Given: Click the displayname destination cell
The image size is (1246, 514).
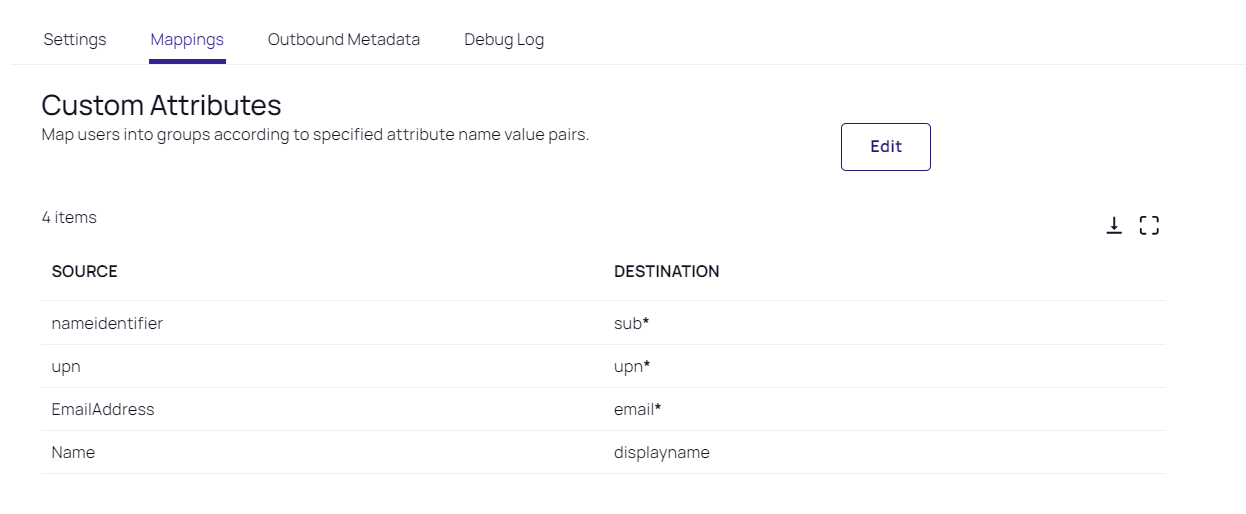Looking at the screenshot, I should pos(661,452).
